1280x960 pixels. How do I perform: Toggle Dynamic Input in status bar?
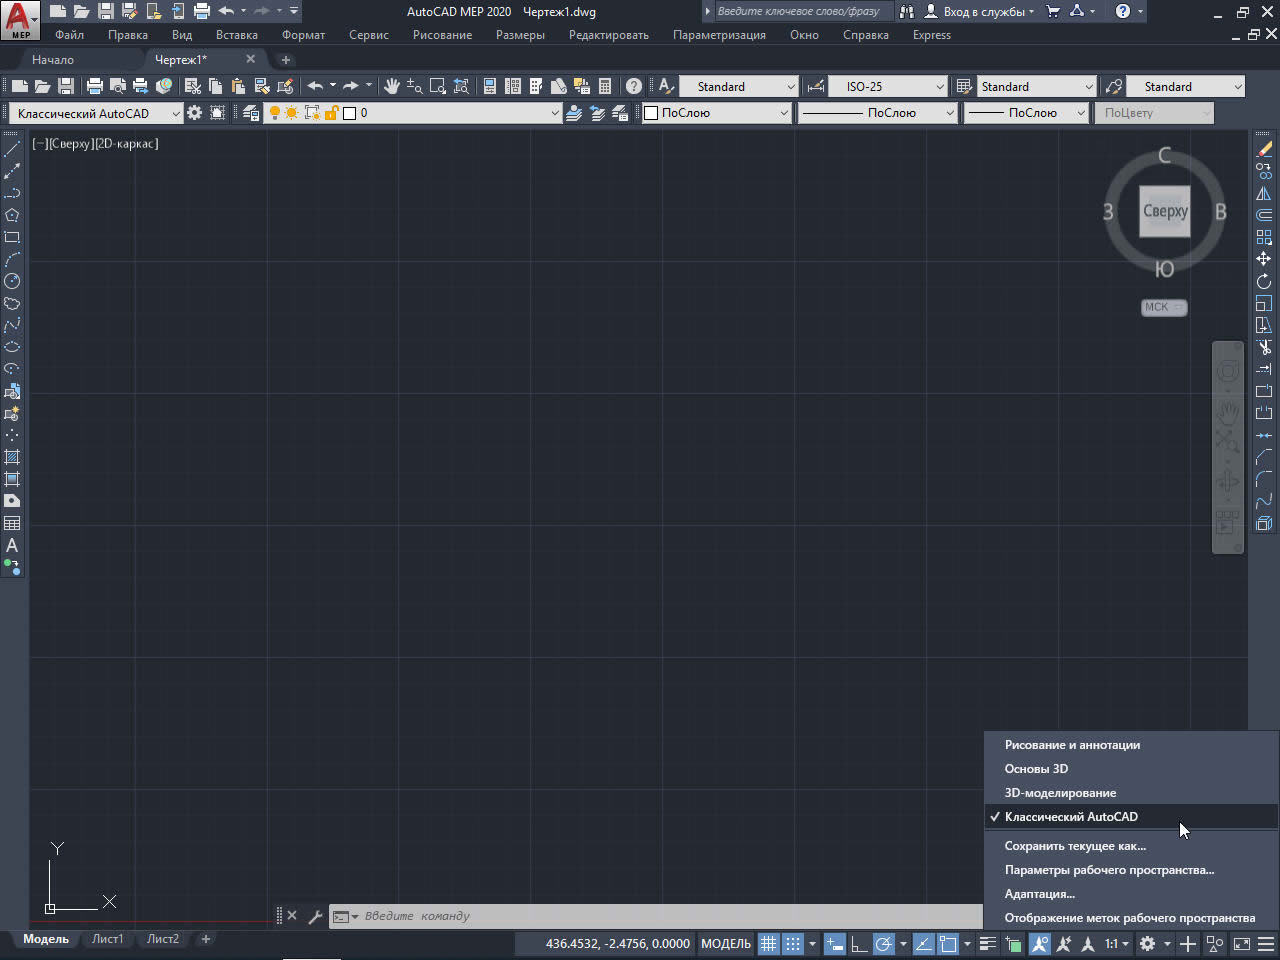coord(834,943)
